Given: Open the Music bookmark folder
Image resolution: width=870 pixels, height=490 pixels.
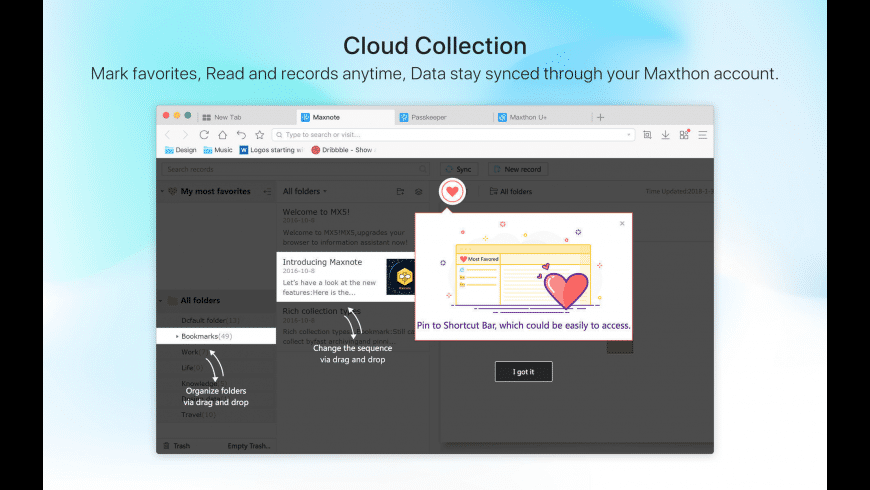Looking at the screenshot, I should (218, 150).
